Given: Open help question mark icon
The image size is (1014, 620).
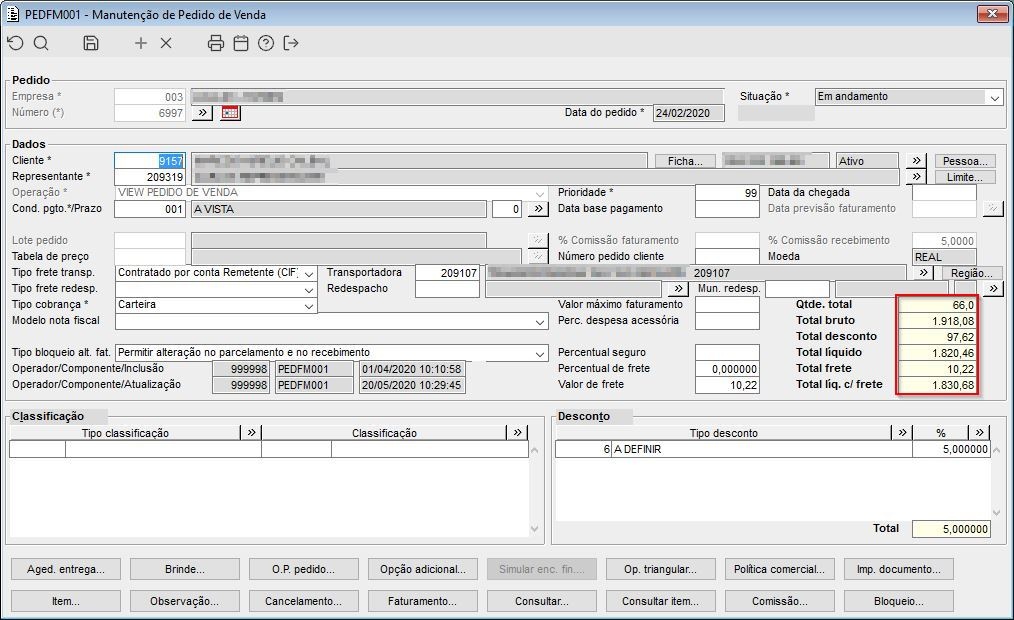Looking at the screenshot, I should click(x=266, y=43).
